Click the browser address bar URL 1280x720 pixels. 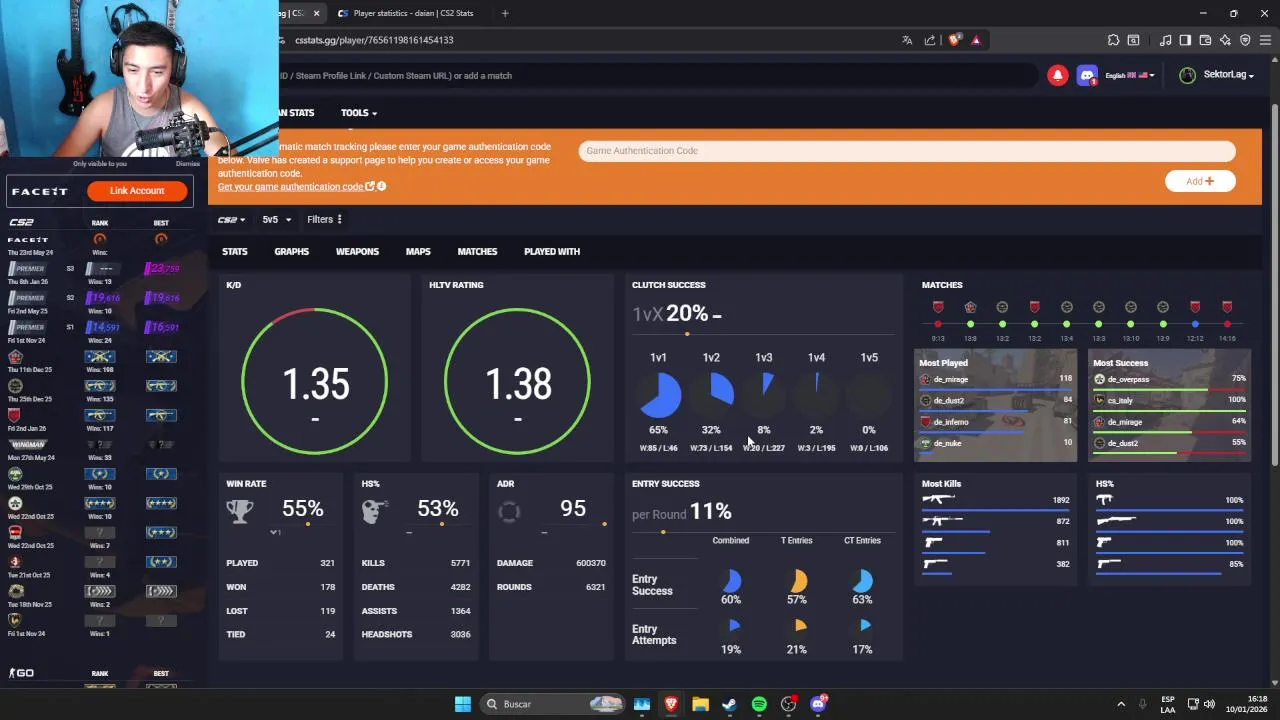(x=374, y=40)
